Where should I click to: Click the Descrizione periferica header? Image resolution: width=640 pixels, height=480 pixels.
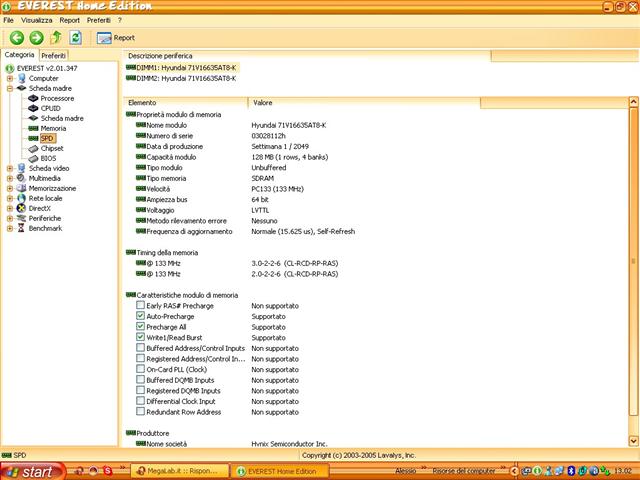click(307, 56)
